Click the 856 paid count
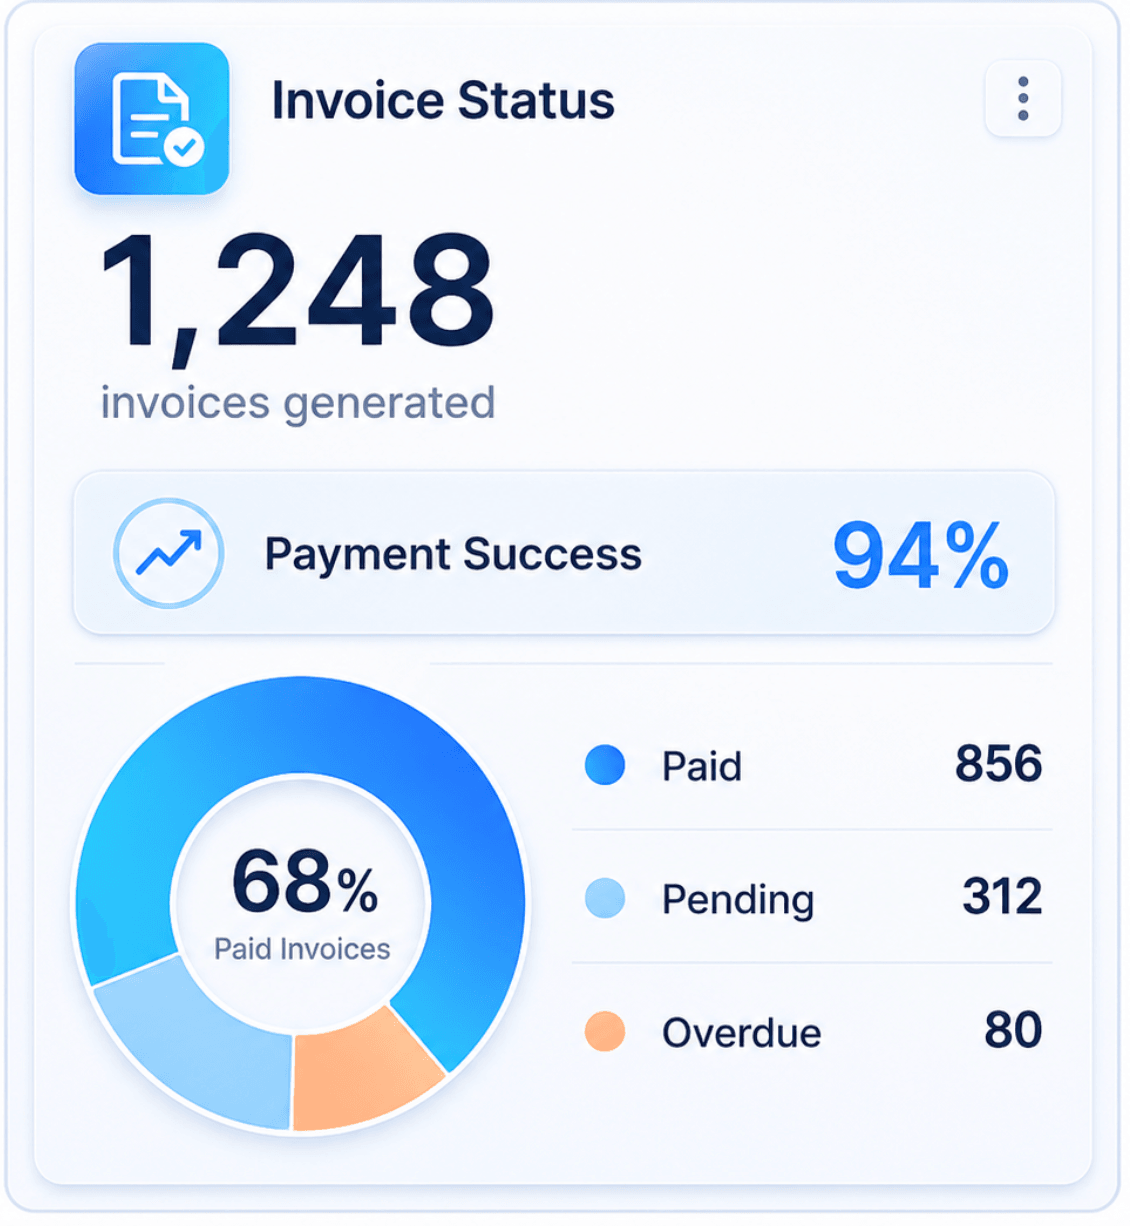 998,764
